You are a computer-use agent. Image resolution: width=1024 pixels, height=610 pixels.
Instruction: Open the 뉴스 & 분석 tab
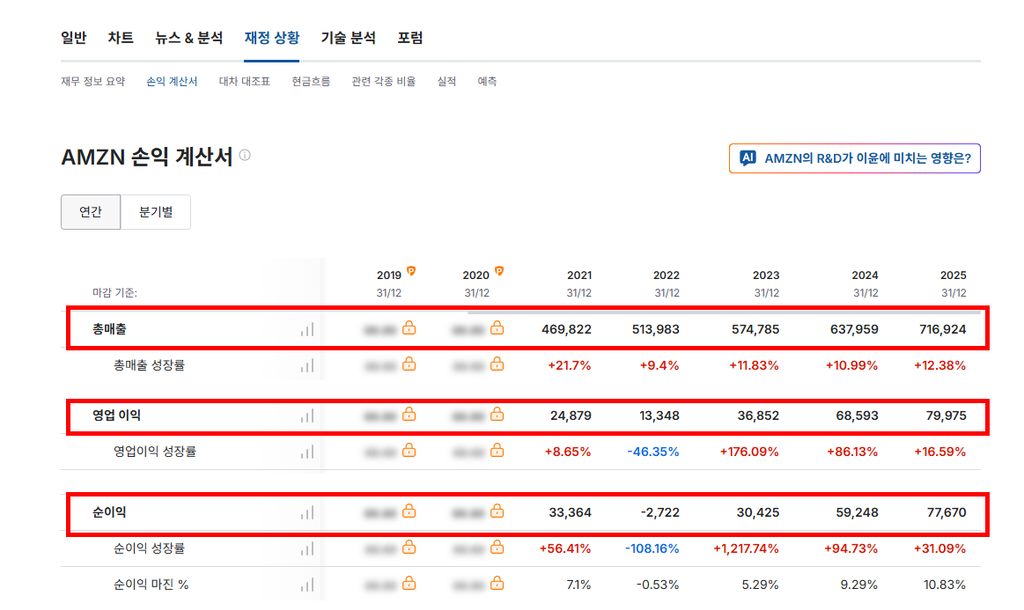pos(189,38)
